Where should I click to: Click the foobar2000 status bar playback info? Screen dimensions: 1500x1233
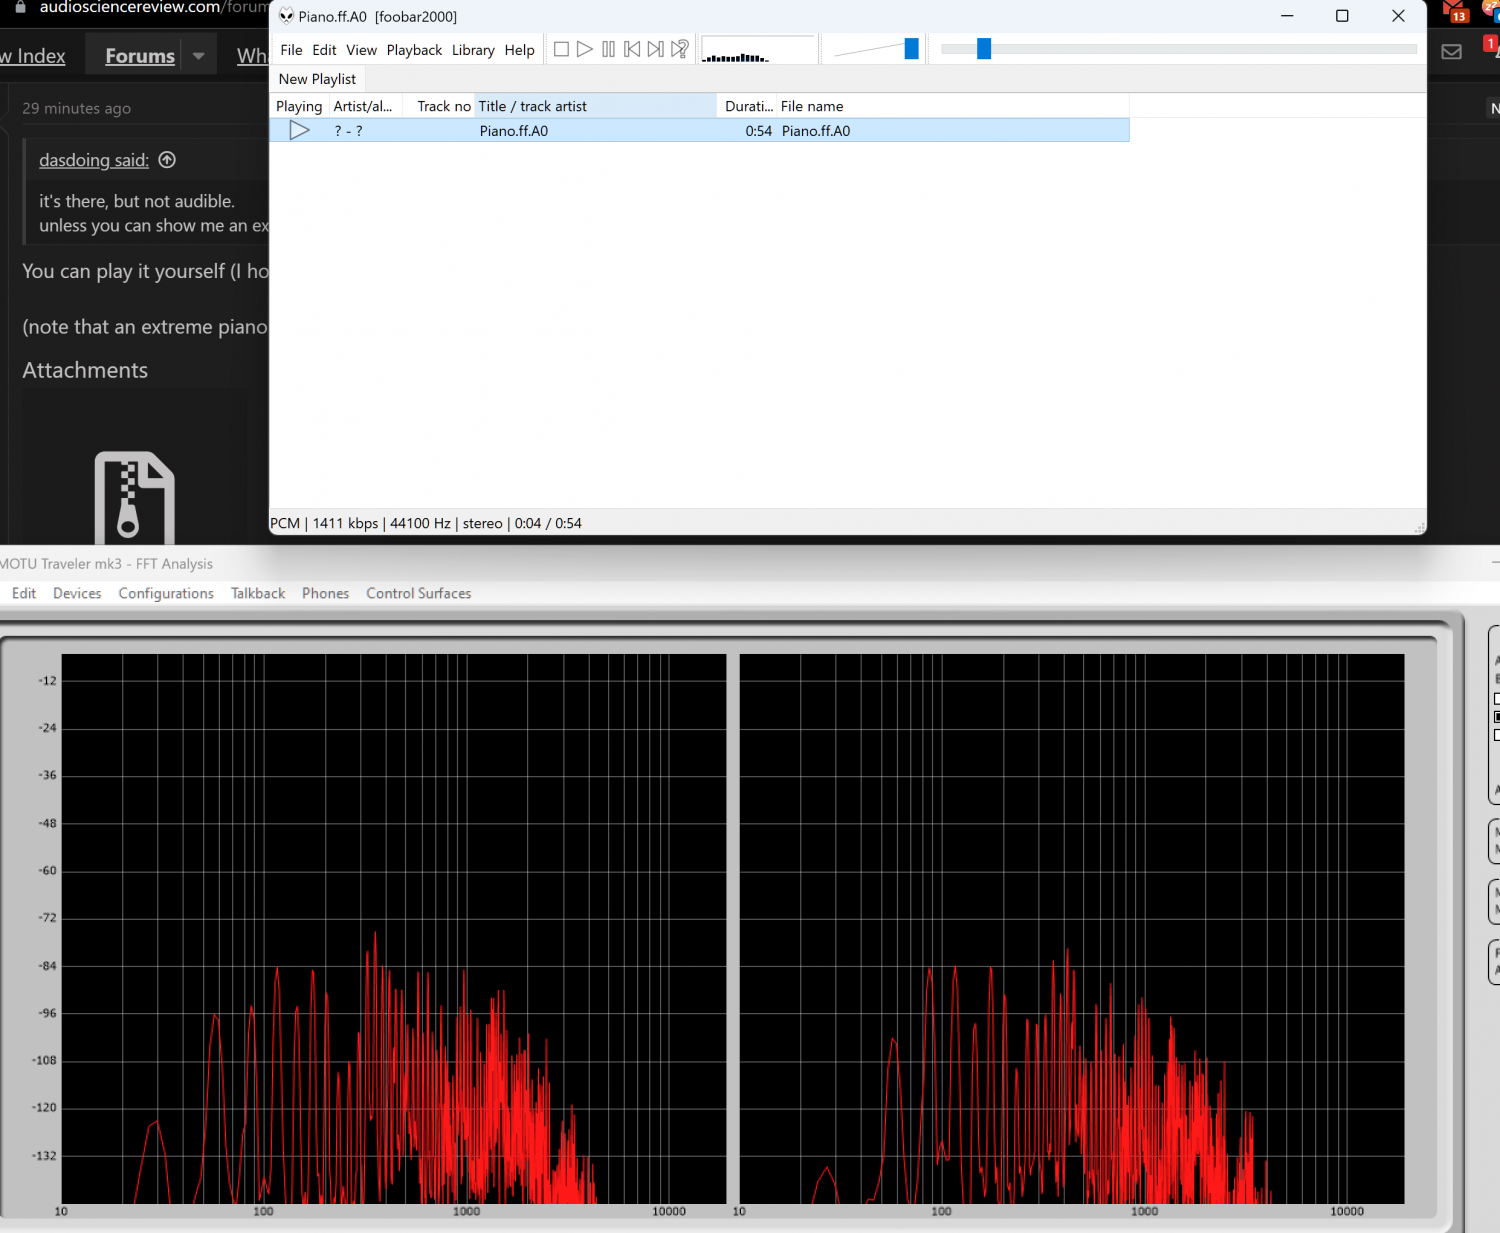pyautogui.click(x=426, y=523)
